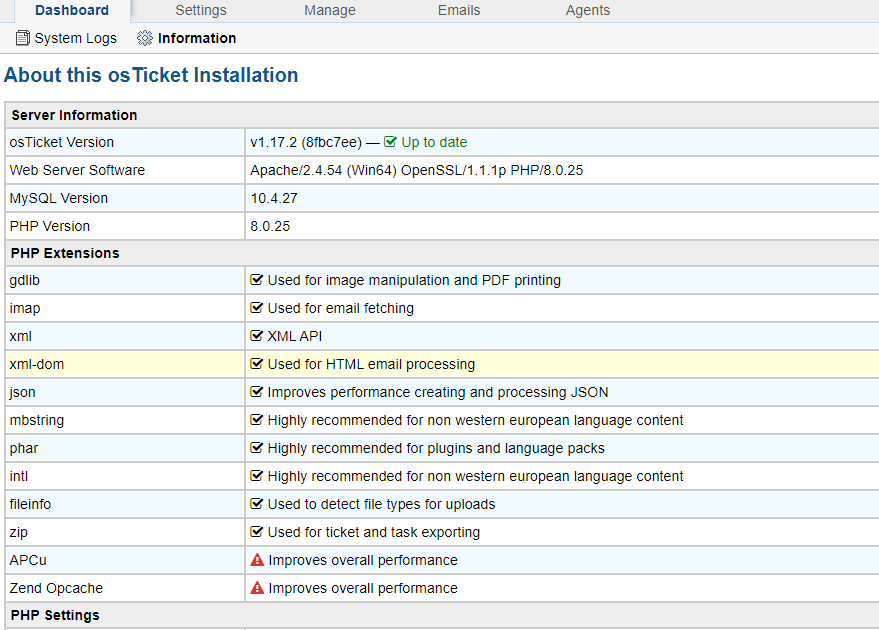879x630 pixels.
Task: Click the Information gear icon
Action: [x=145, y=38]
